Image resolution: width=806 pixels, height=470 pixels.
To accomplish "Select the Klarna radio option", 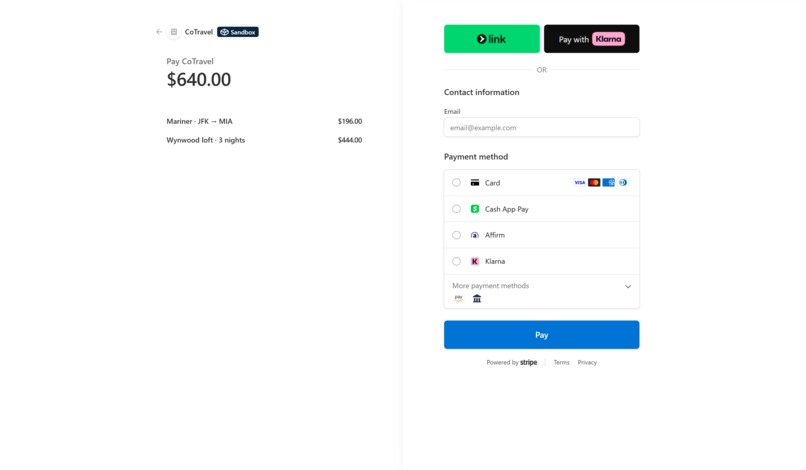I will 456,261.
